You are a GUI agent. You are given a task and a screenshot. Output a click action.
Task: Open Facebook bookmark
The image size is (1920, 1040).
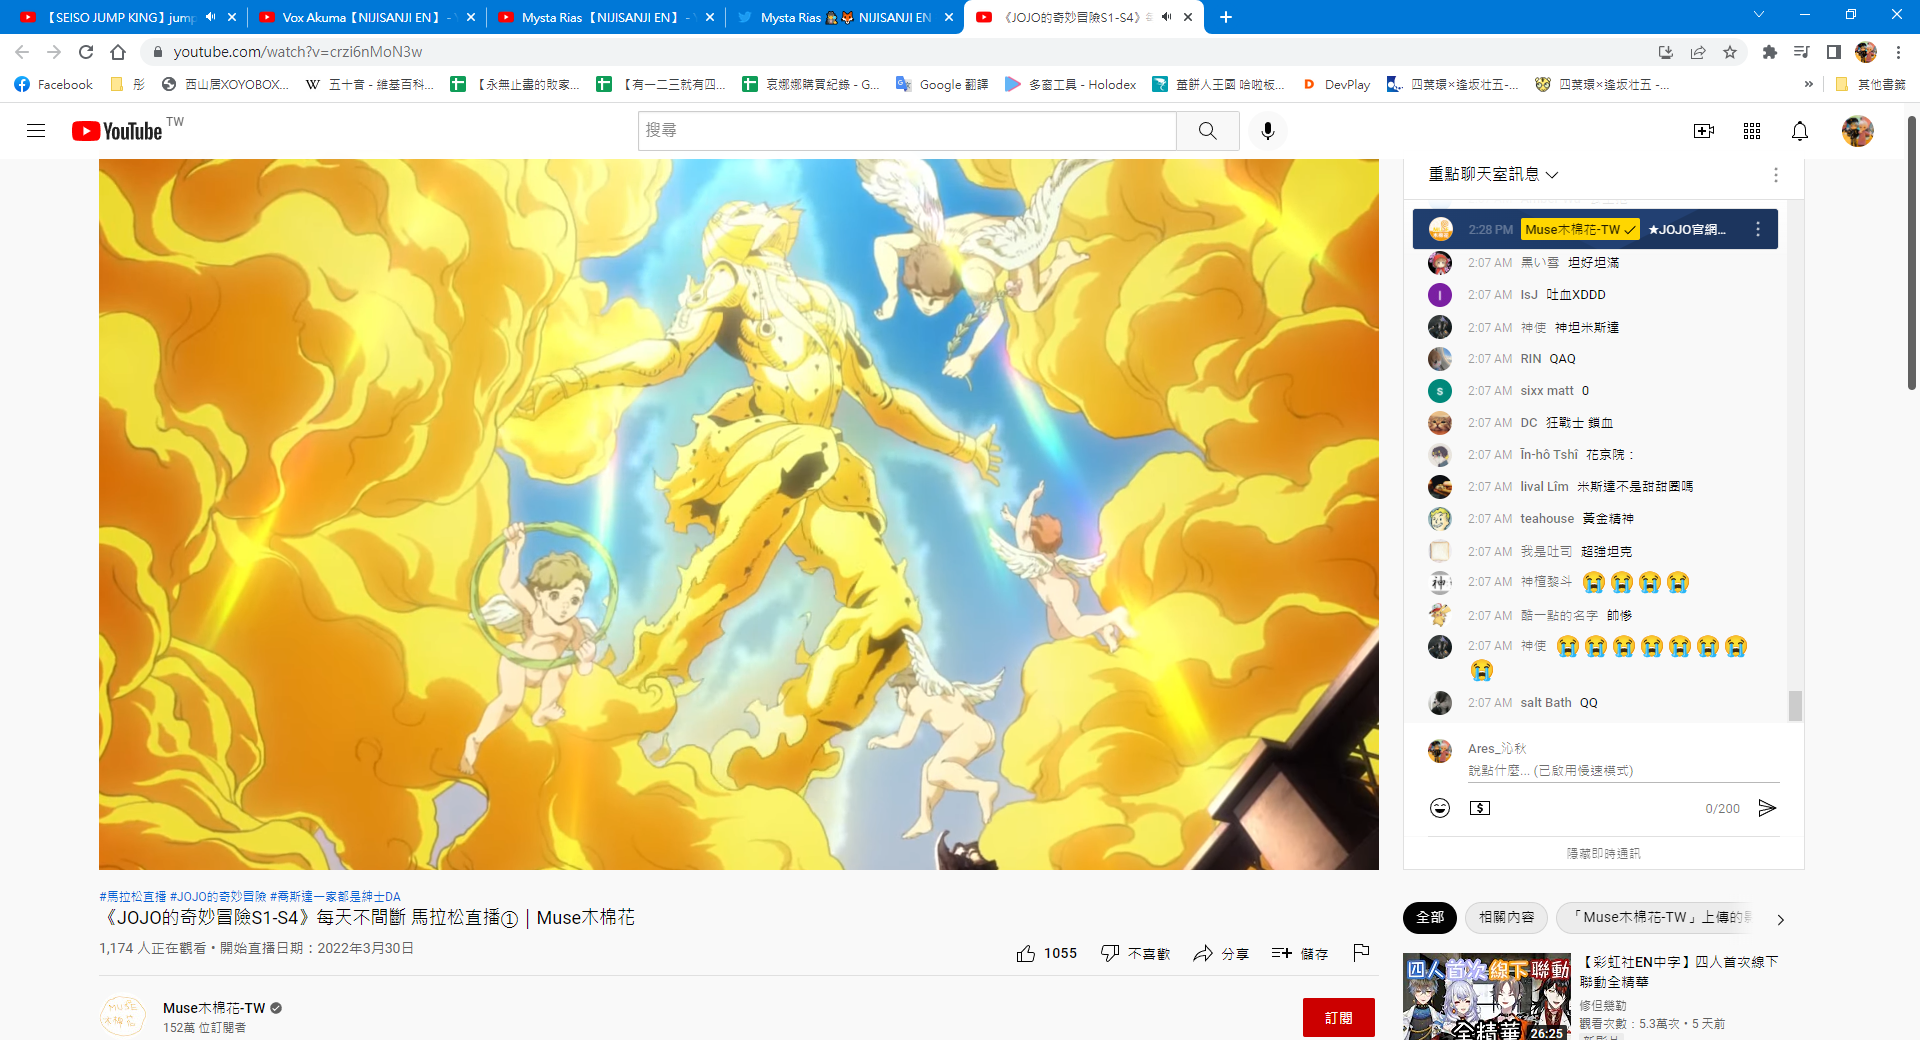(54, 85)
